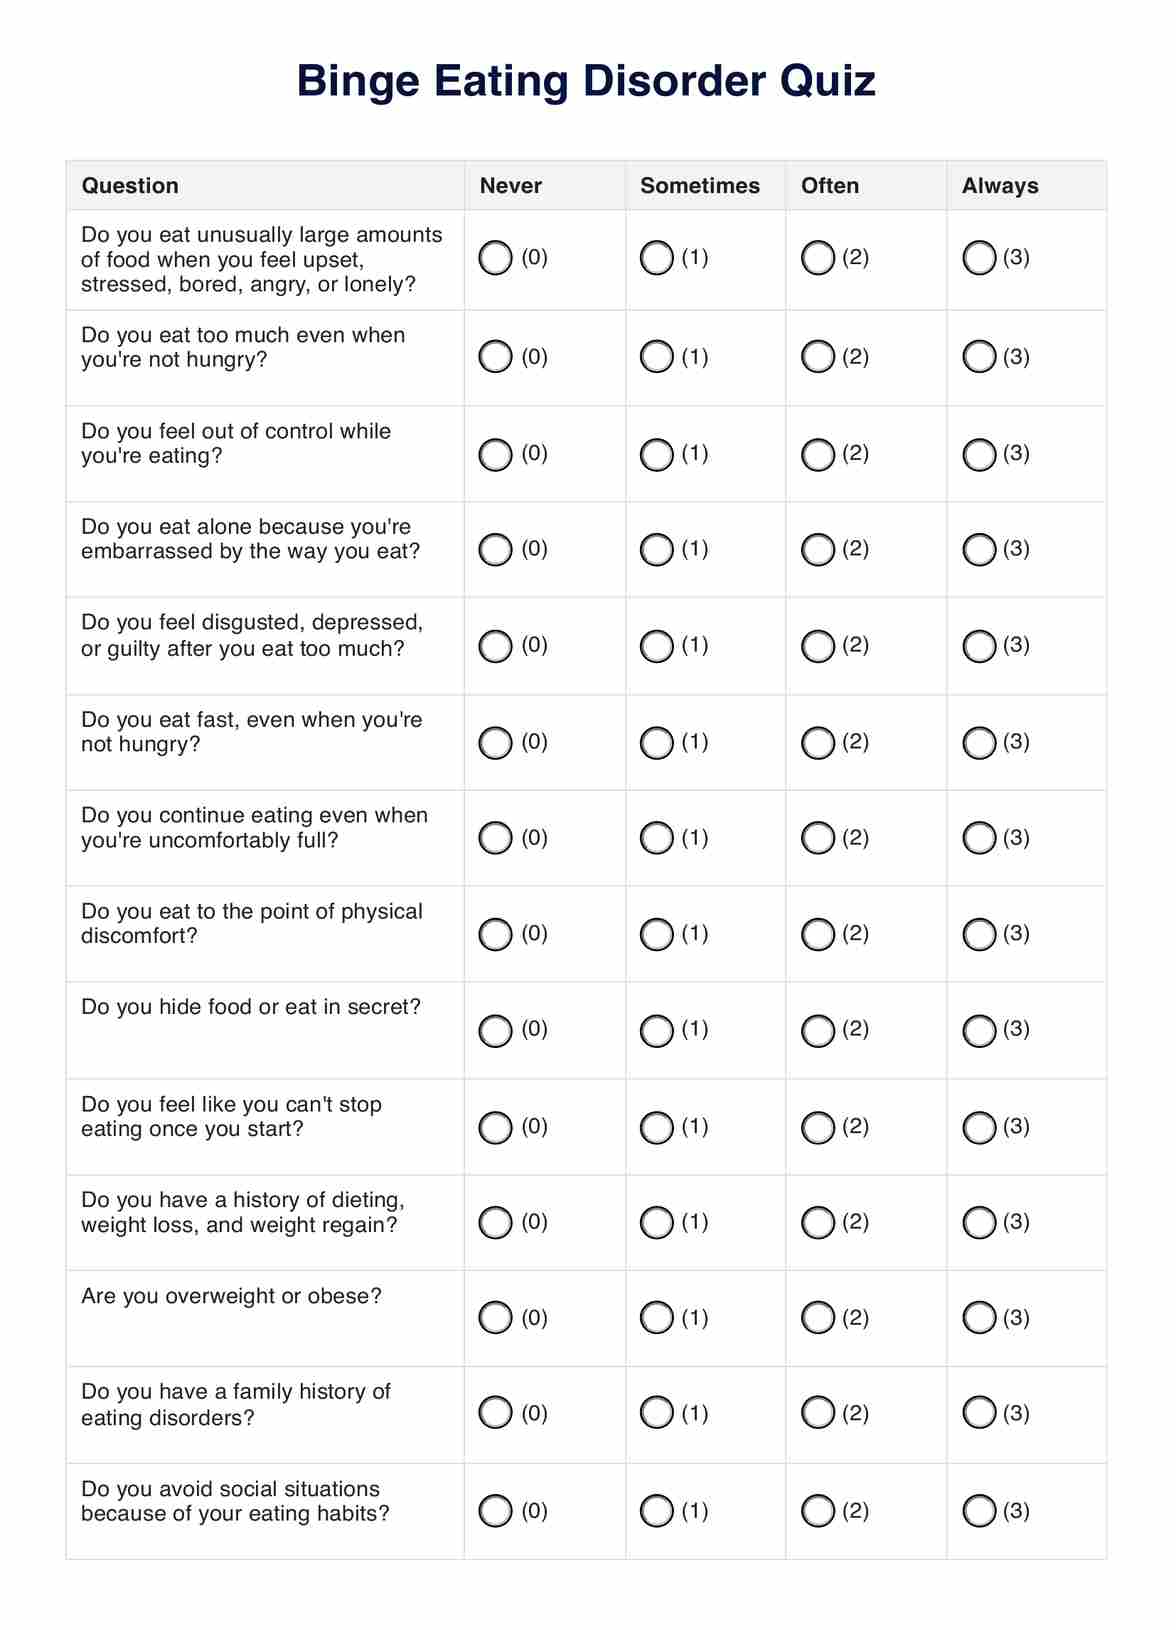The width and height of the screenshot is (1176, 1630).
Task: Select Never for eating when upset question
Action: tap(495, 258)
